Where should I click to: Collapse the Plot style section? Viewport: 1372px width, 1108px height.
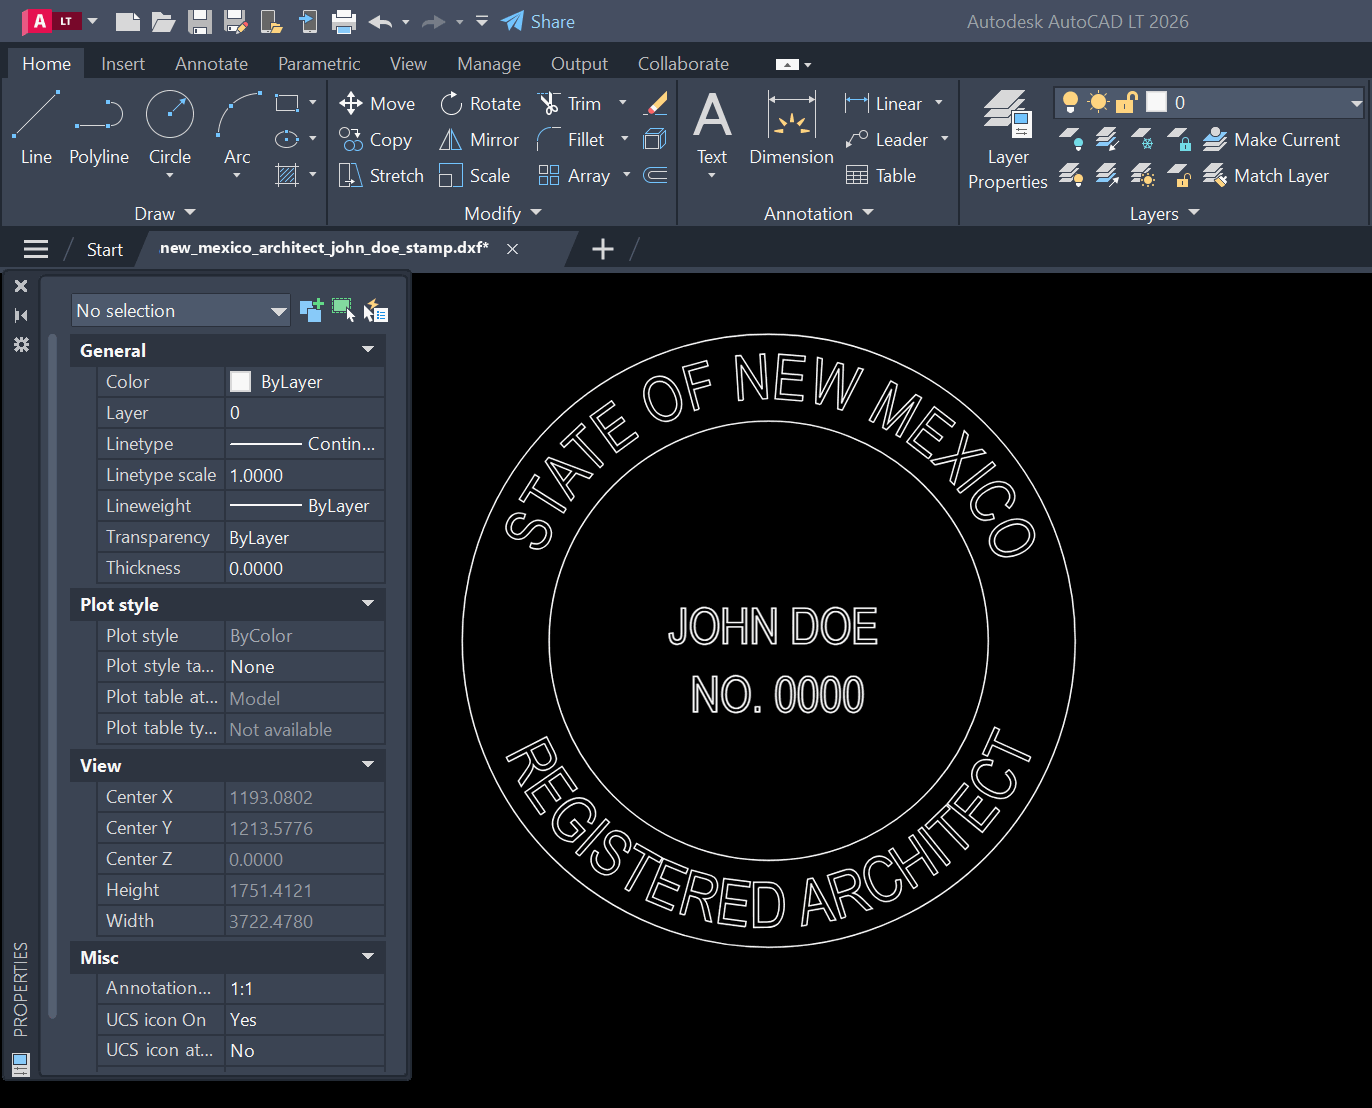point(368,604)
